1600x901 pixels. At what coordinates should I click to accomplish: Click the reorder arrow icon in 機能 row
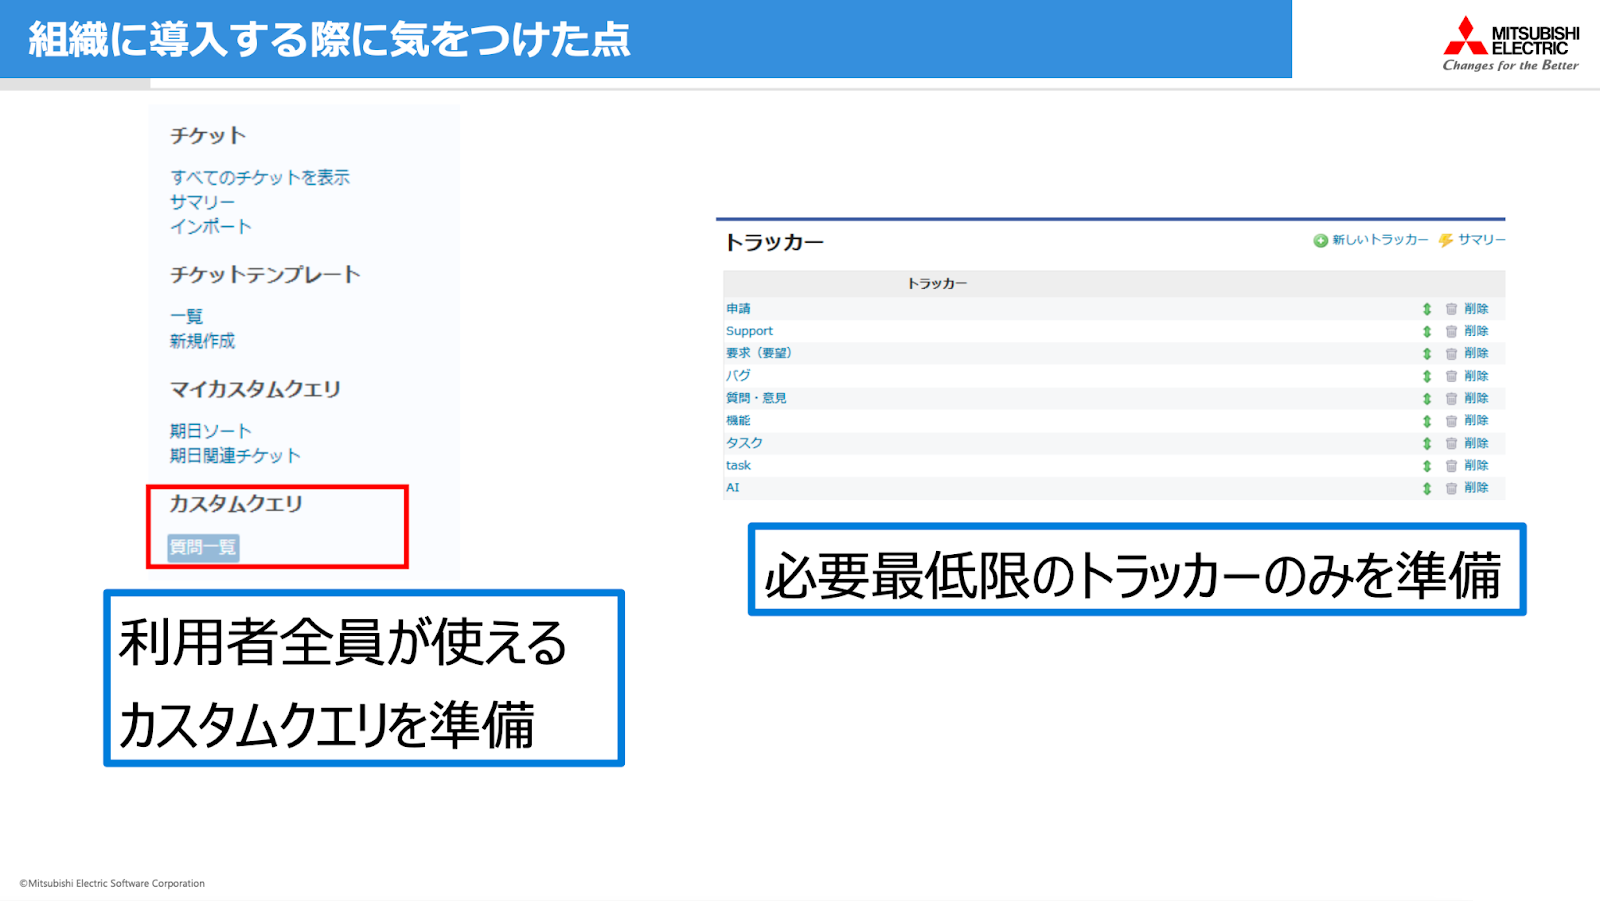[1427, 421]
